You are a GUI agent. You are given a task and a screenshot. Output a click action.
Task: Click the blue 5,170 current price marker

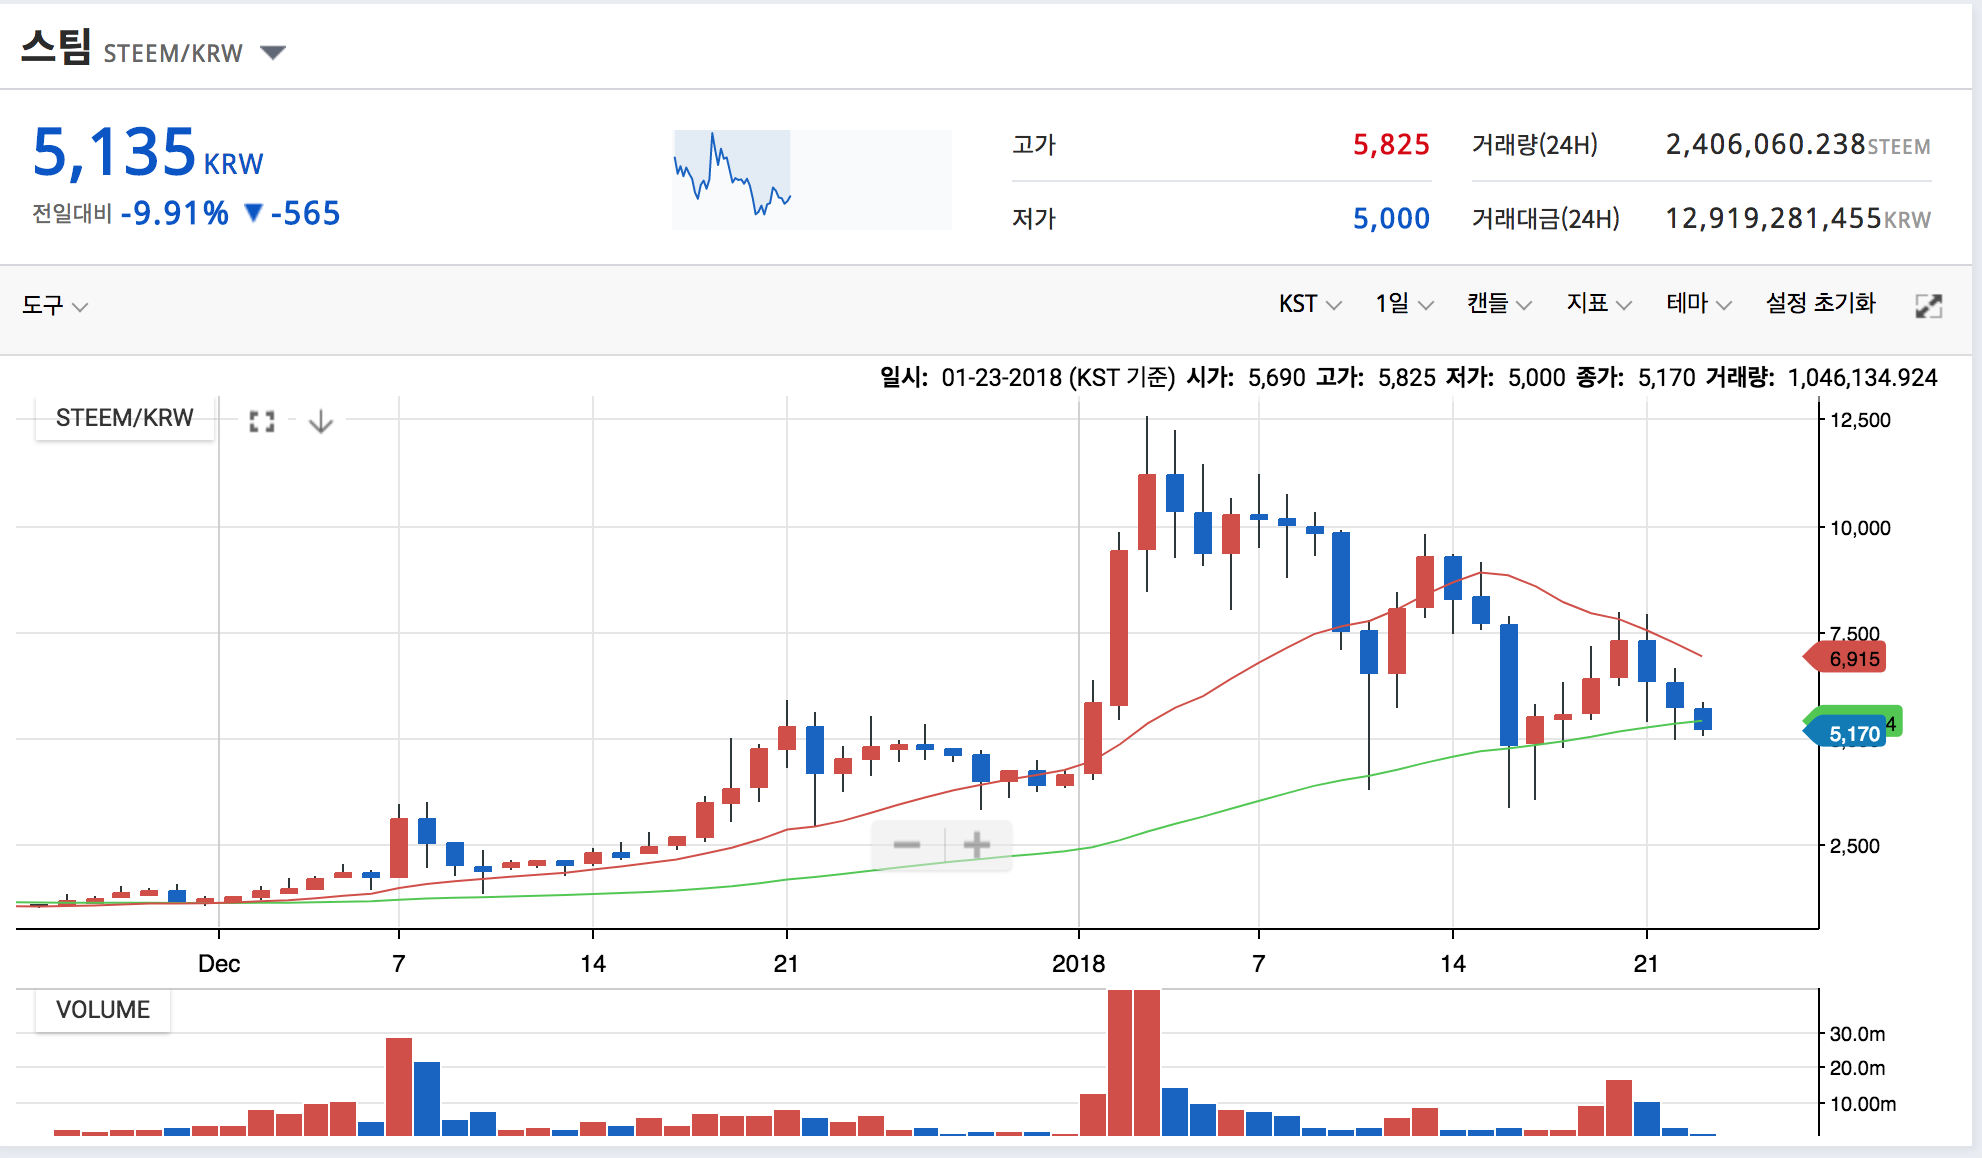click(x=1849, y=734)
